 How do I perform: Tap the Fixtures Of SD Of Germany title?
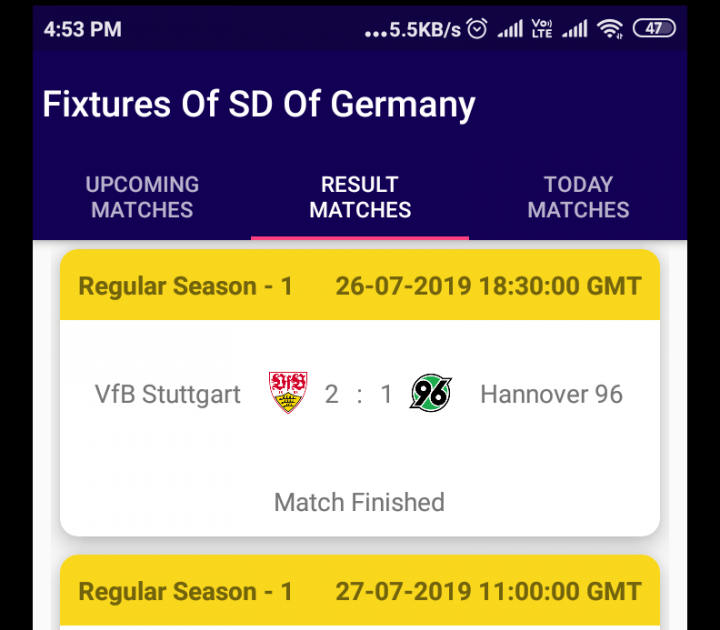[x=259, y=104]
